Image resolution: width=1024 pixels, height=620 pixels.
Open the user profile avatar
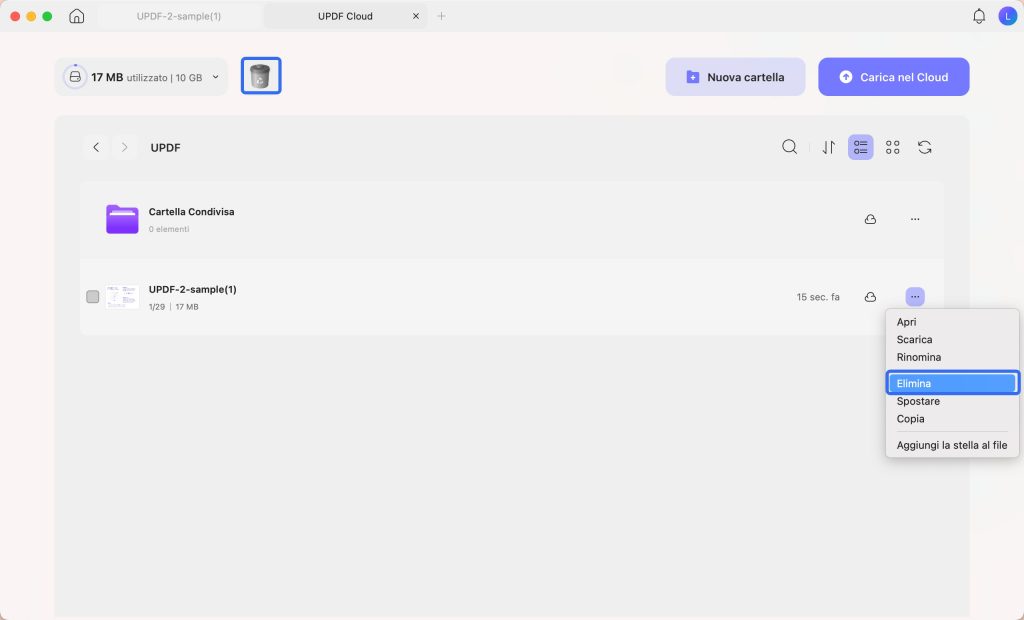tap(1007, 16)
